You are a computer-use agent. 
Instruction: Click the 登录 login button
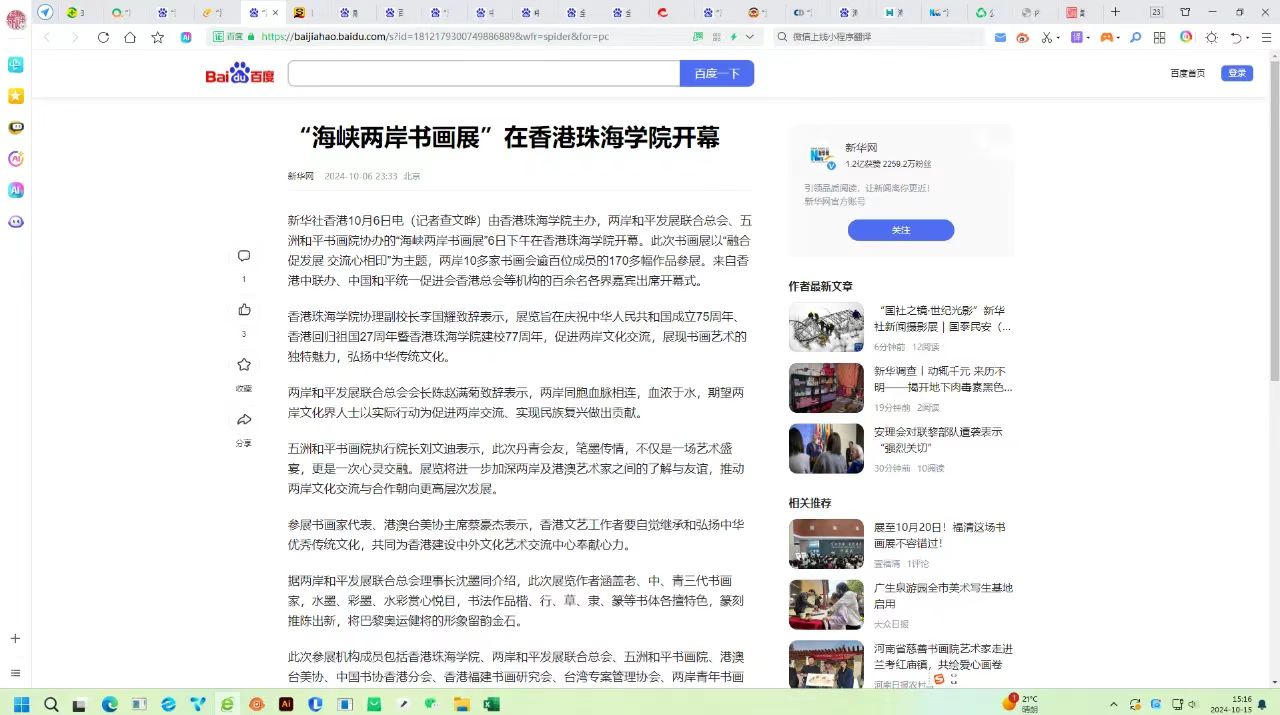[1237, 73]
